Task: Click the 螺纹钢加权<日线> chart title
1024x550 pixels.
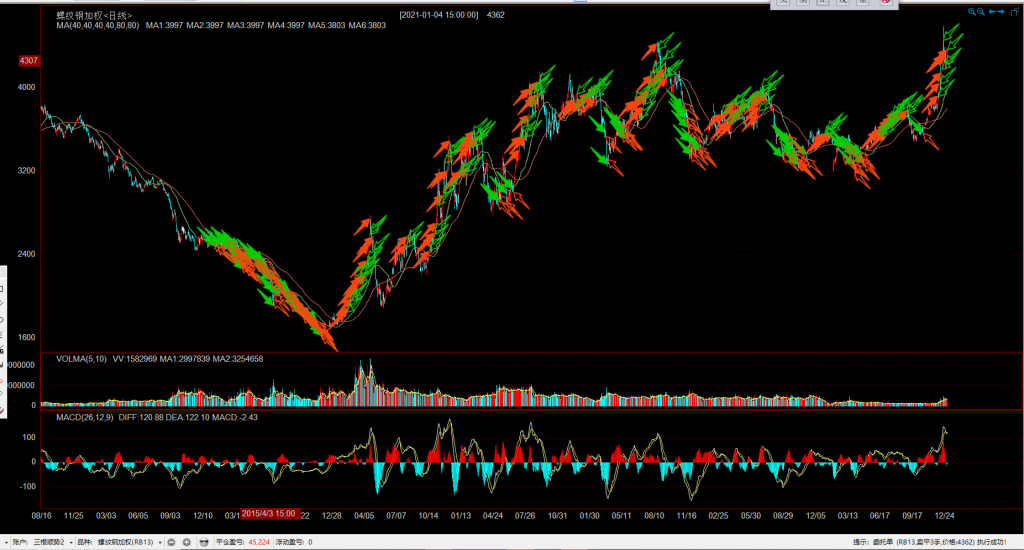Action: 78,15
